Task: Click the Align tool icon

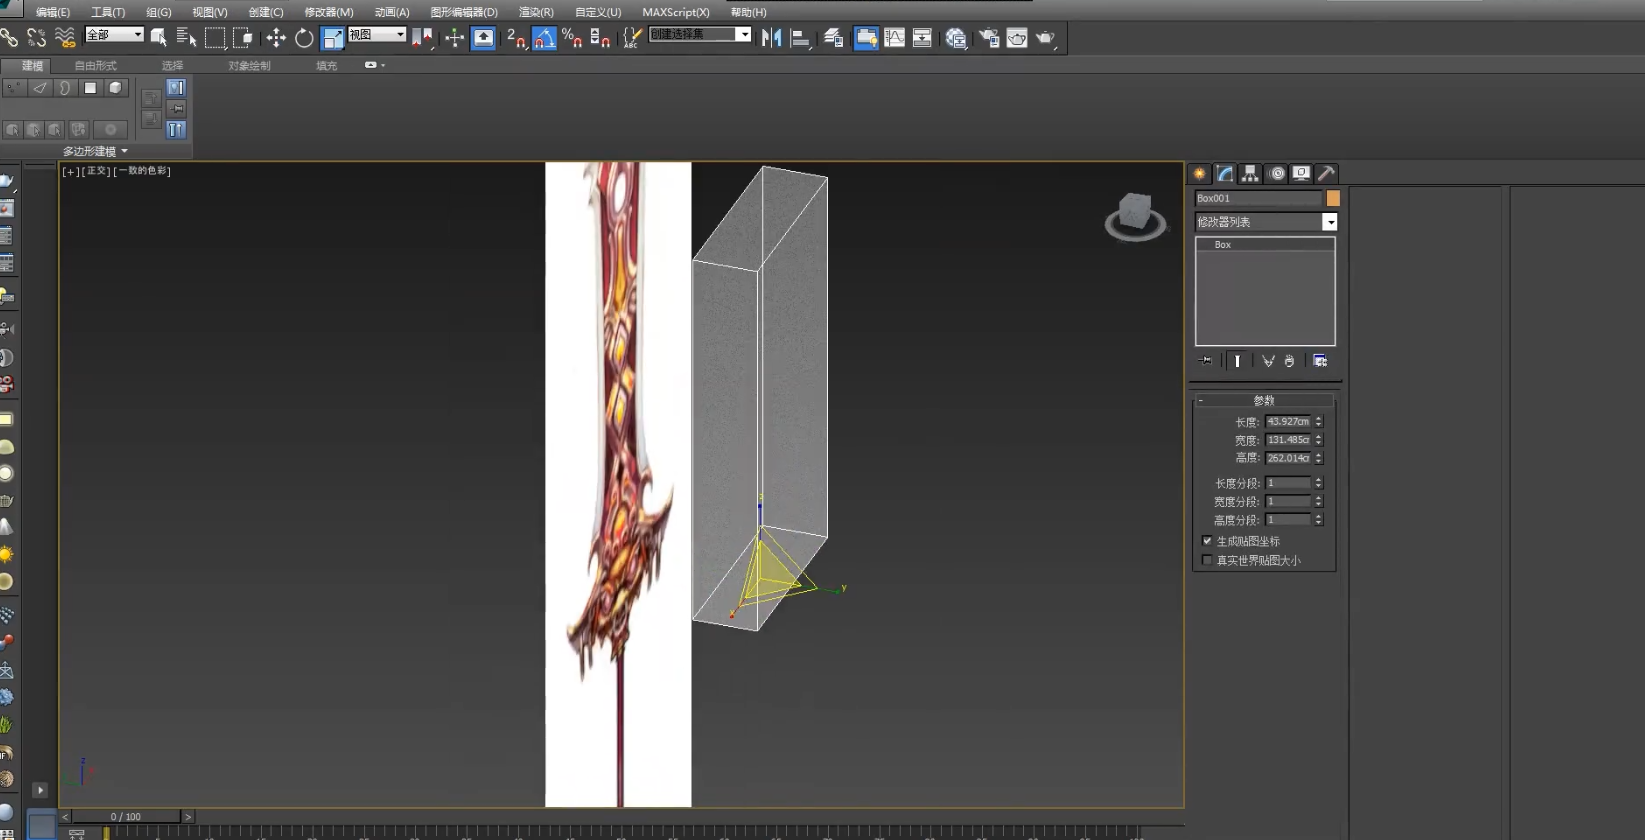Action: pos(800,38)
